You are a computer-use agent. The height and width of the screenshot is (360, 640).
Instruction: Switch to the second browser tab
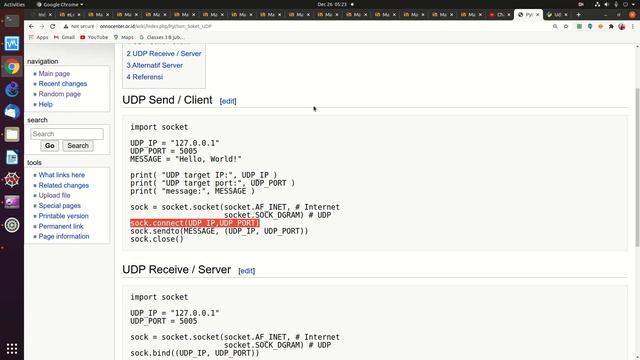click(69, 14)
